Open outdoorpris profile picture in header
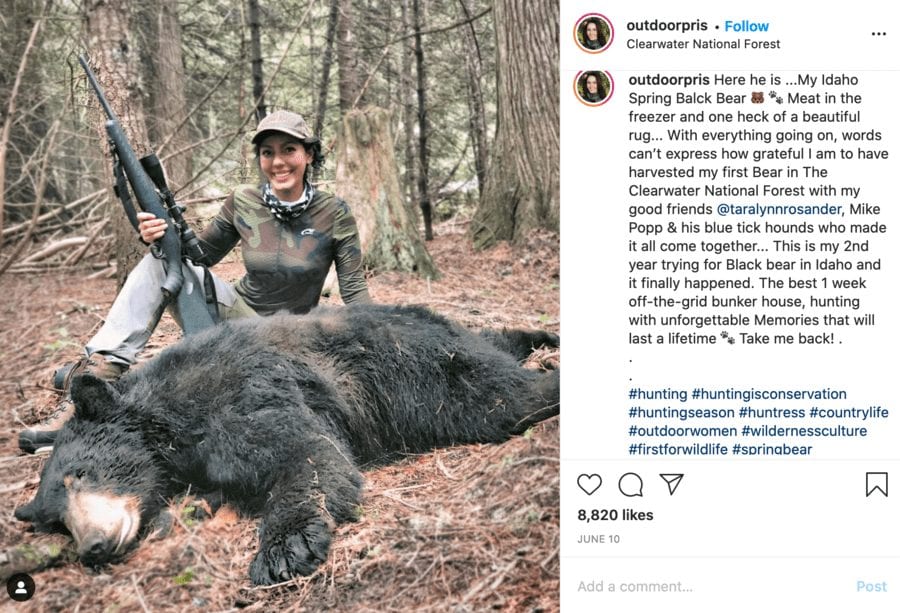The height and width of the screenshot is (613, 900). click(x=593, y=33)
